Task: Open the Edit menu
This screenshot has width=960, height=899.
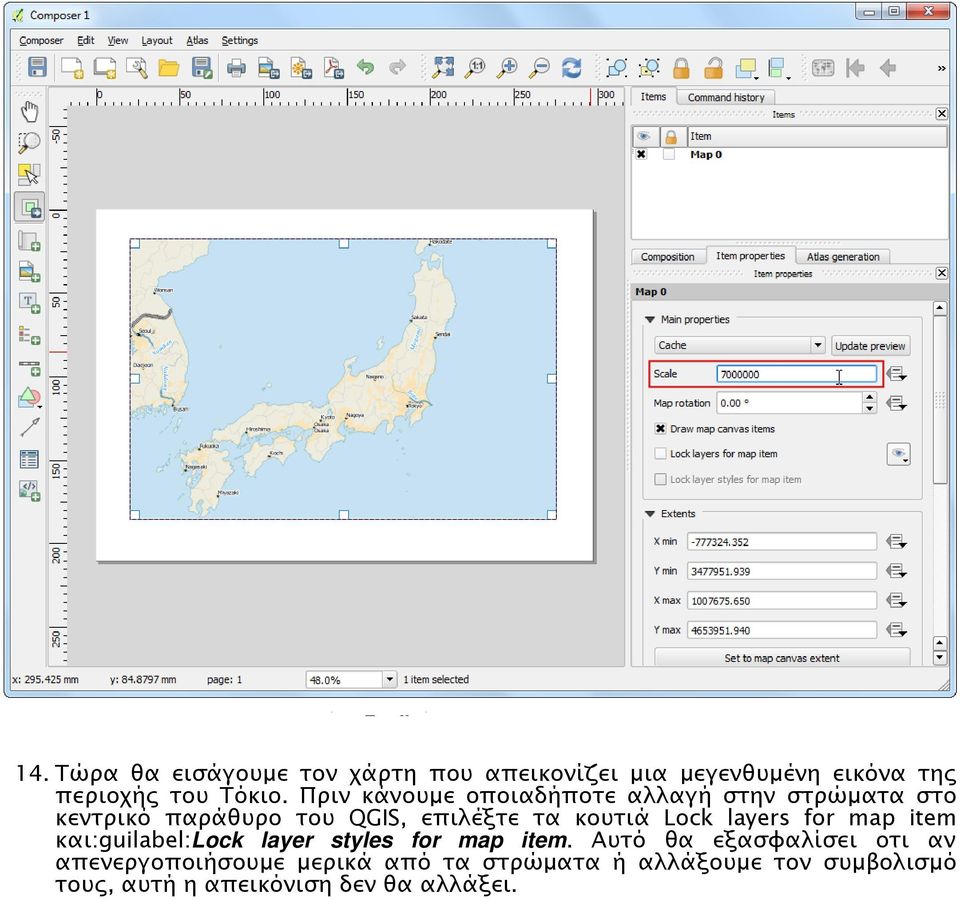Action: coord(86,40)
